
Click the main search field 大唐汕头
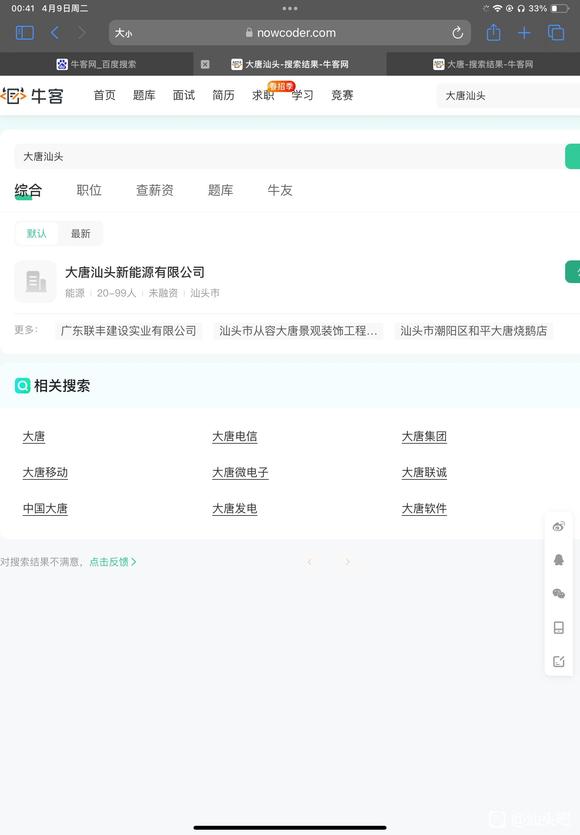[289, 157]
